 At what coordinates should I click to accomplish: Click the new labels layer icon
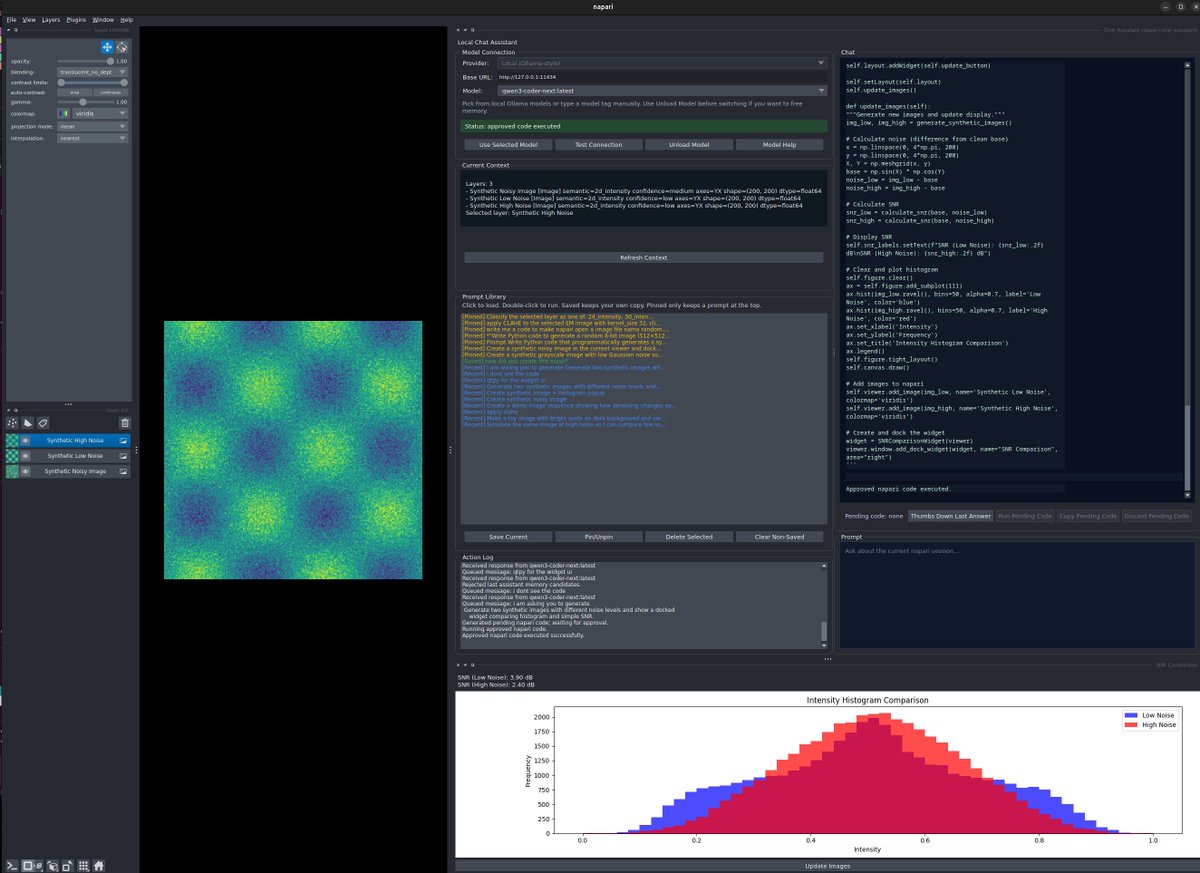43,423
